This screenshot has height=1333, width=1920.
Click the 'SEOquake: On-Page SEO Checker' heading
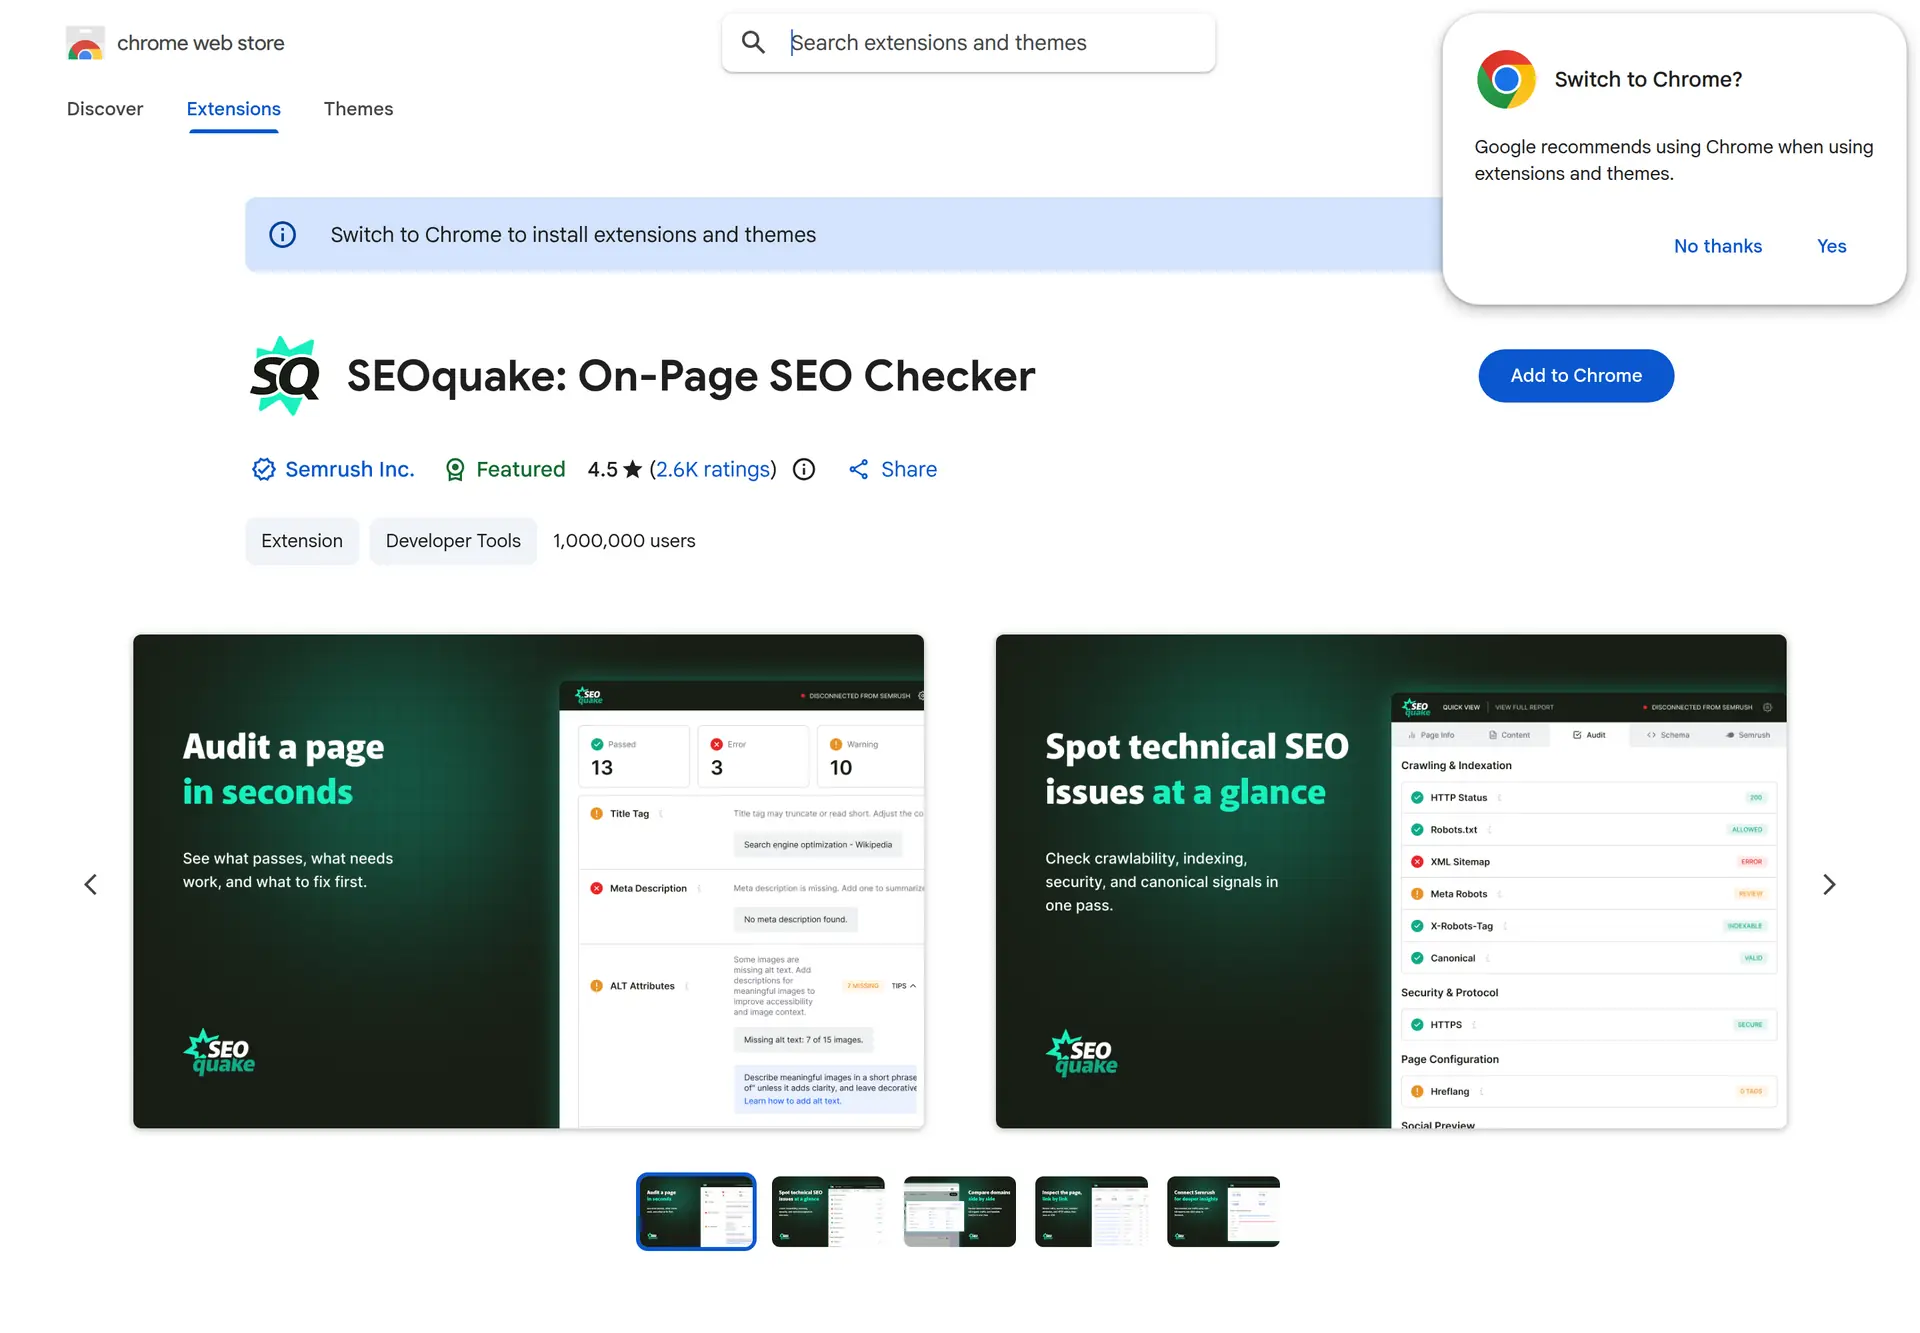[691, 376]
